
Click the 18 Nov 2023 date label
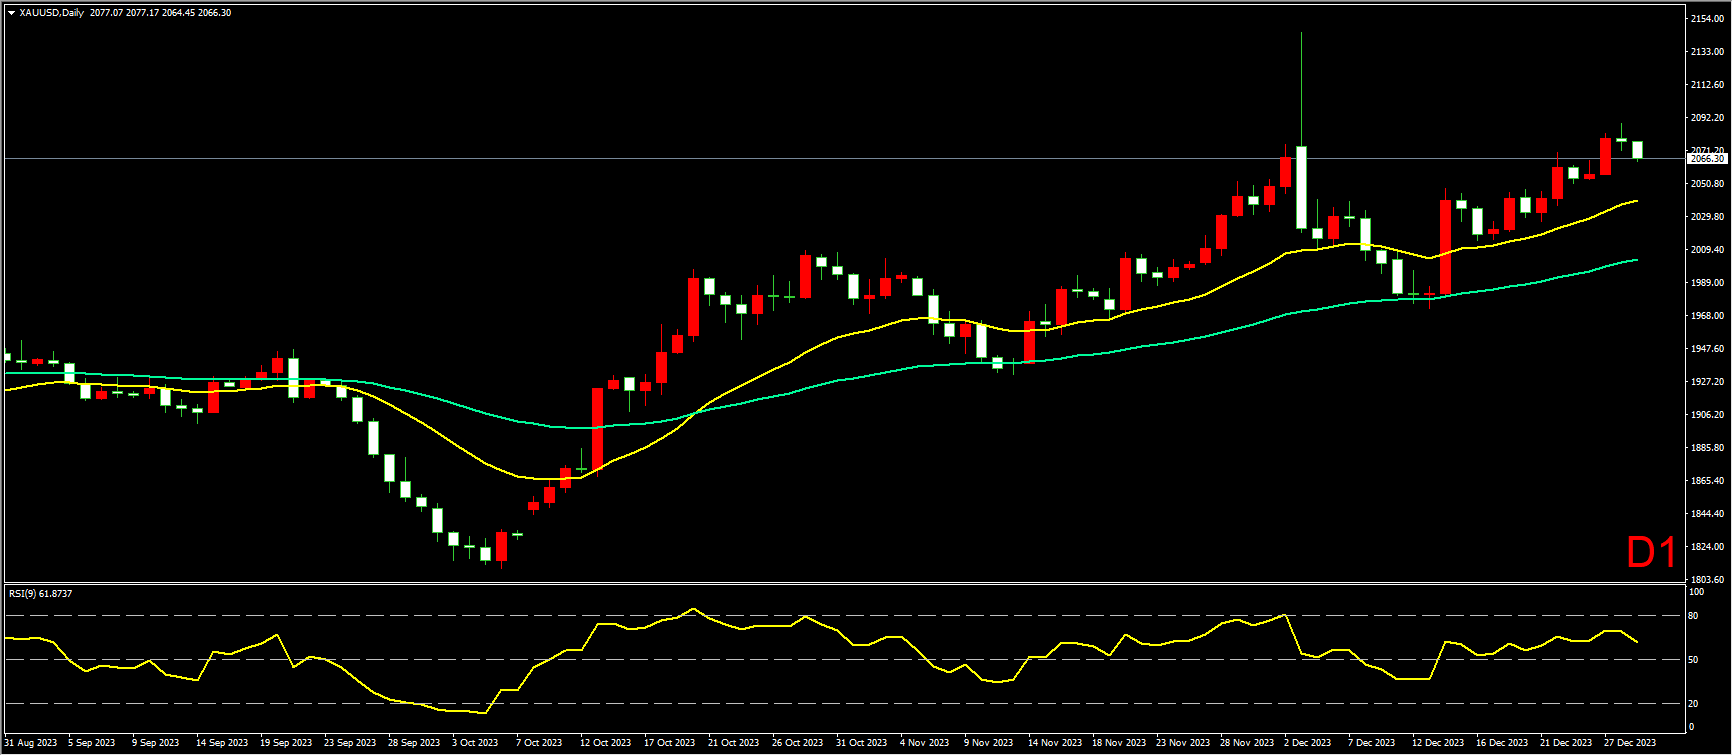click(1118, 743)
